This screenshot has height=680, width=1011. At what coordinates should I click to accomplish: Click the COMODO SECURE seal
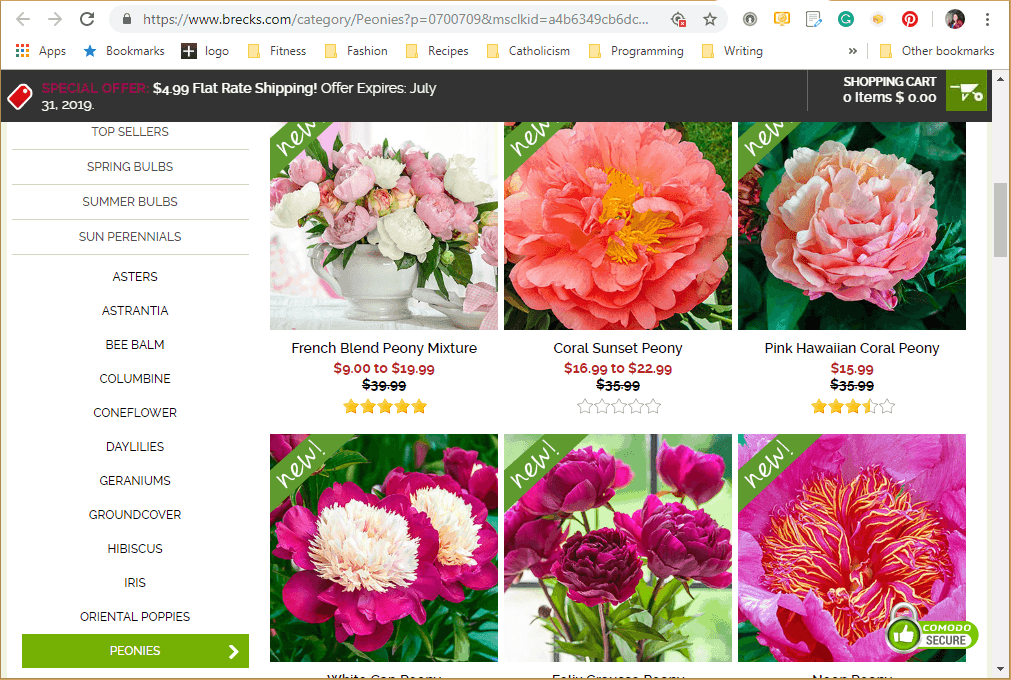coord(931,634)
